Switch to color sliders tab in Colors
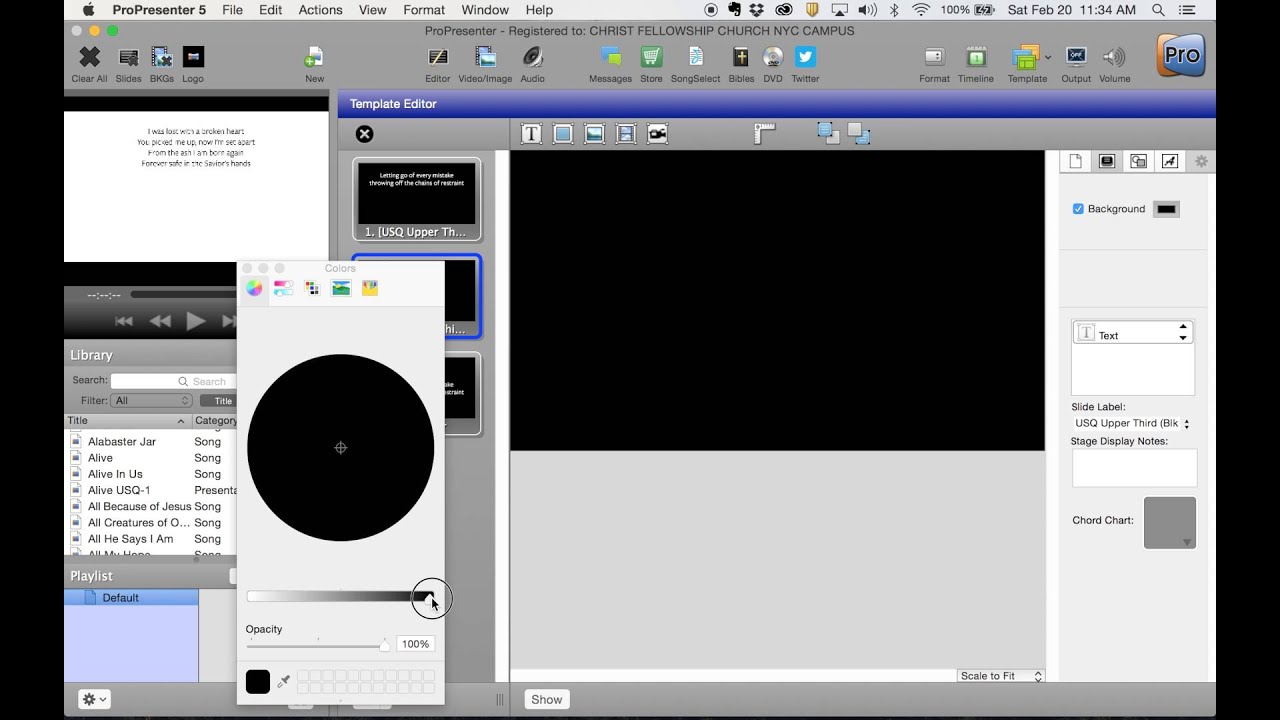The height and width of the screenshot is (720, 1280). [283, 288]
